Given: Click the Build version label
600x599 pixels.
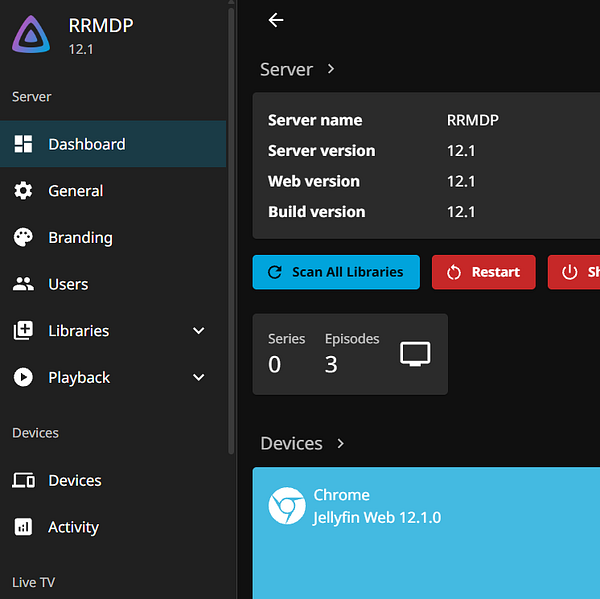Looking at the screenshot, I should pos(316,212).
